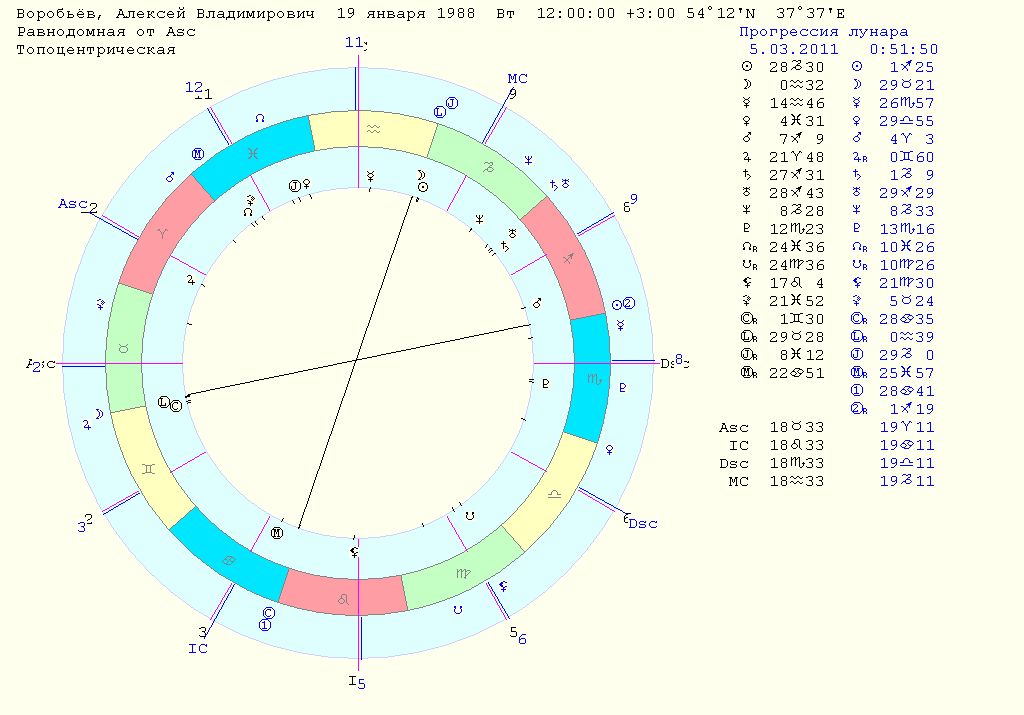Select the natal Pluto symbol inside the inner ring
1024x715 pixels.
coord(546,384)
